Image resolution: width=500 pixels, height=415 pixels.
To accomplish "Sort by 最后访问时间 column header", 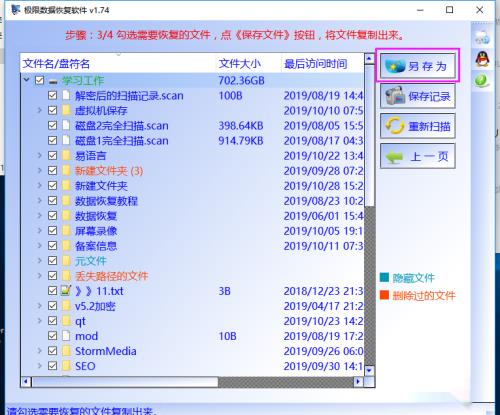I will click(x=315, y=63).
